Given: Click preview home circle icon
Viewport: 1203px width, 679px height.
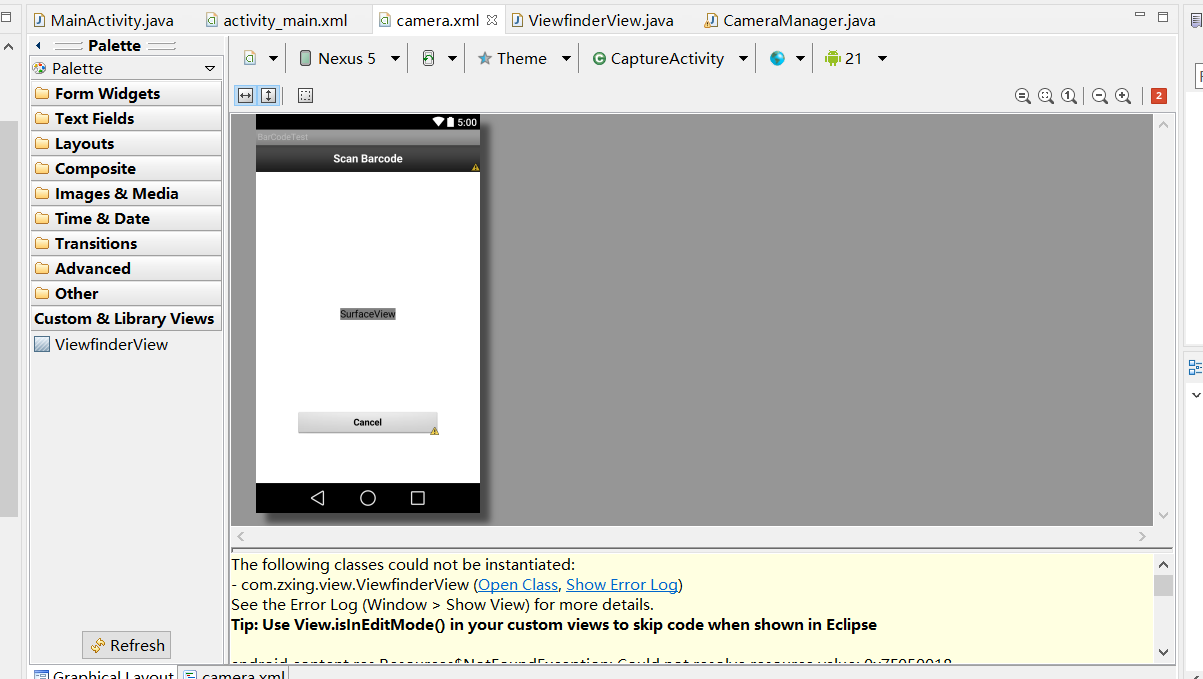Looking at the screenshot, I should click(x=368, y=498).
